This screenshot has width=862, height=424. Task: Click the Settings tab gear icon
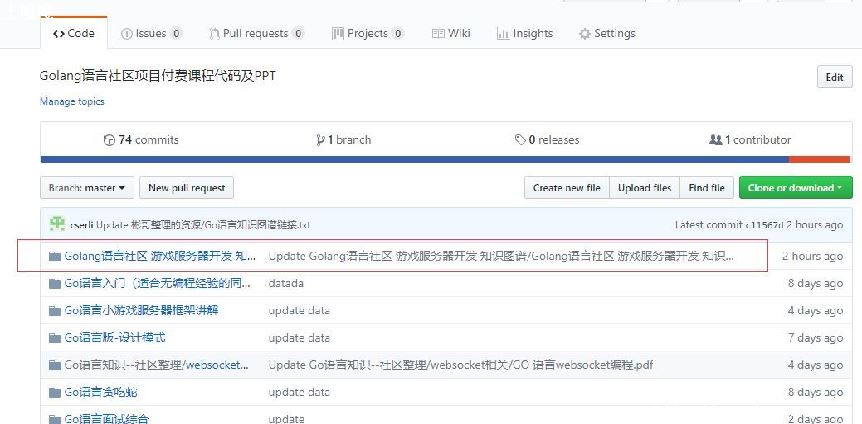[x=584, y=34]
